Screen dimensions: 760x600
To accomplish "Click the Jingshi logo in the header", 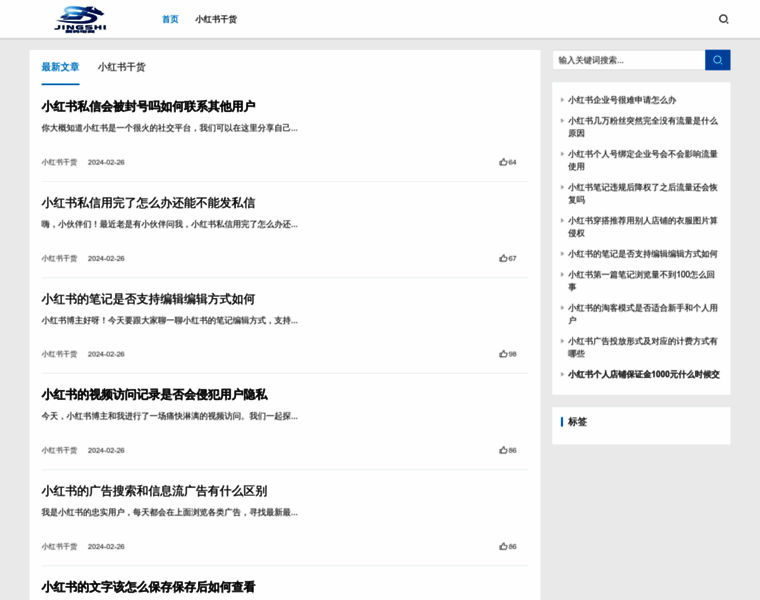I will (x=80, y=19).
